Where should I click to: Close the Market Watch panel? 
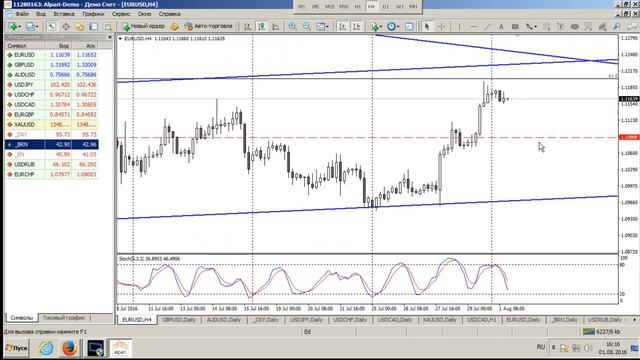pos(110,37)
